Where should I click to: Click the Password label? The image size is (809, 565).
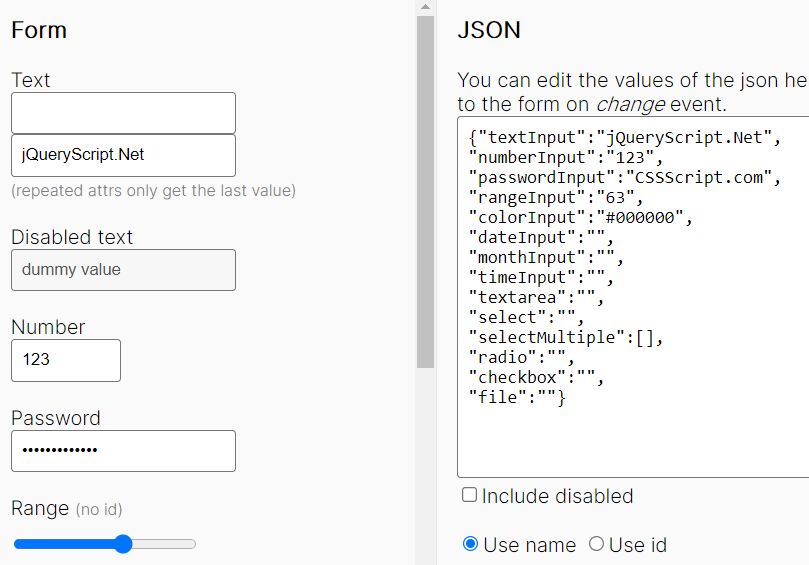(x=56, y=418)
